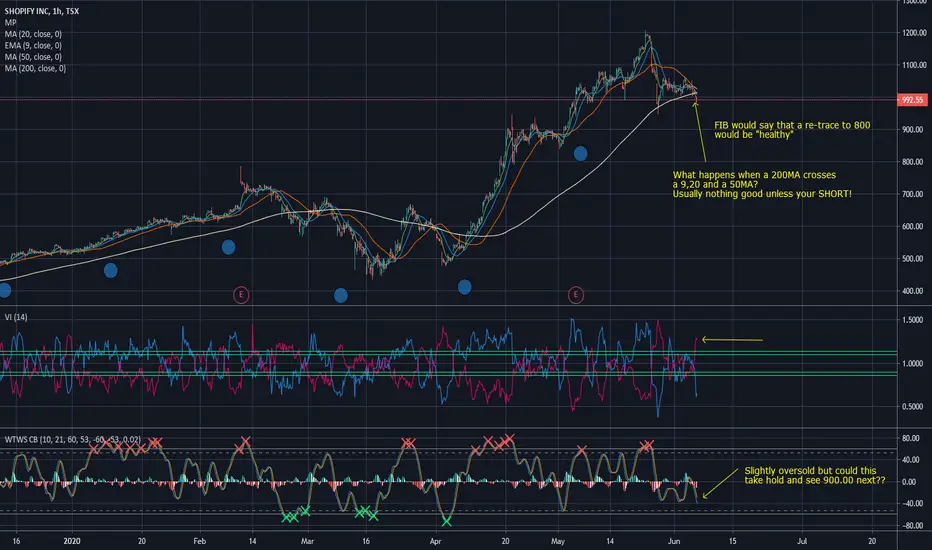The width and height of the screenshot is (932, 550).
Task: Click the blue circle marker nearest the 800.00 level
Action: [581, 153]
